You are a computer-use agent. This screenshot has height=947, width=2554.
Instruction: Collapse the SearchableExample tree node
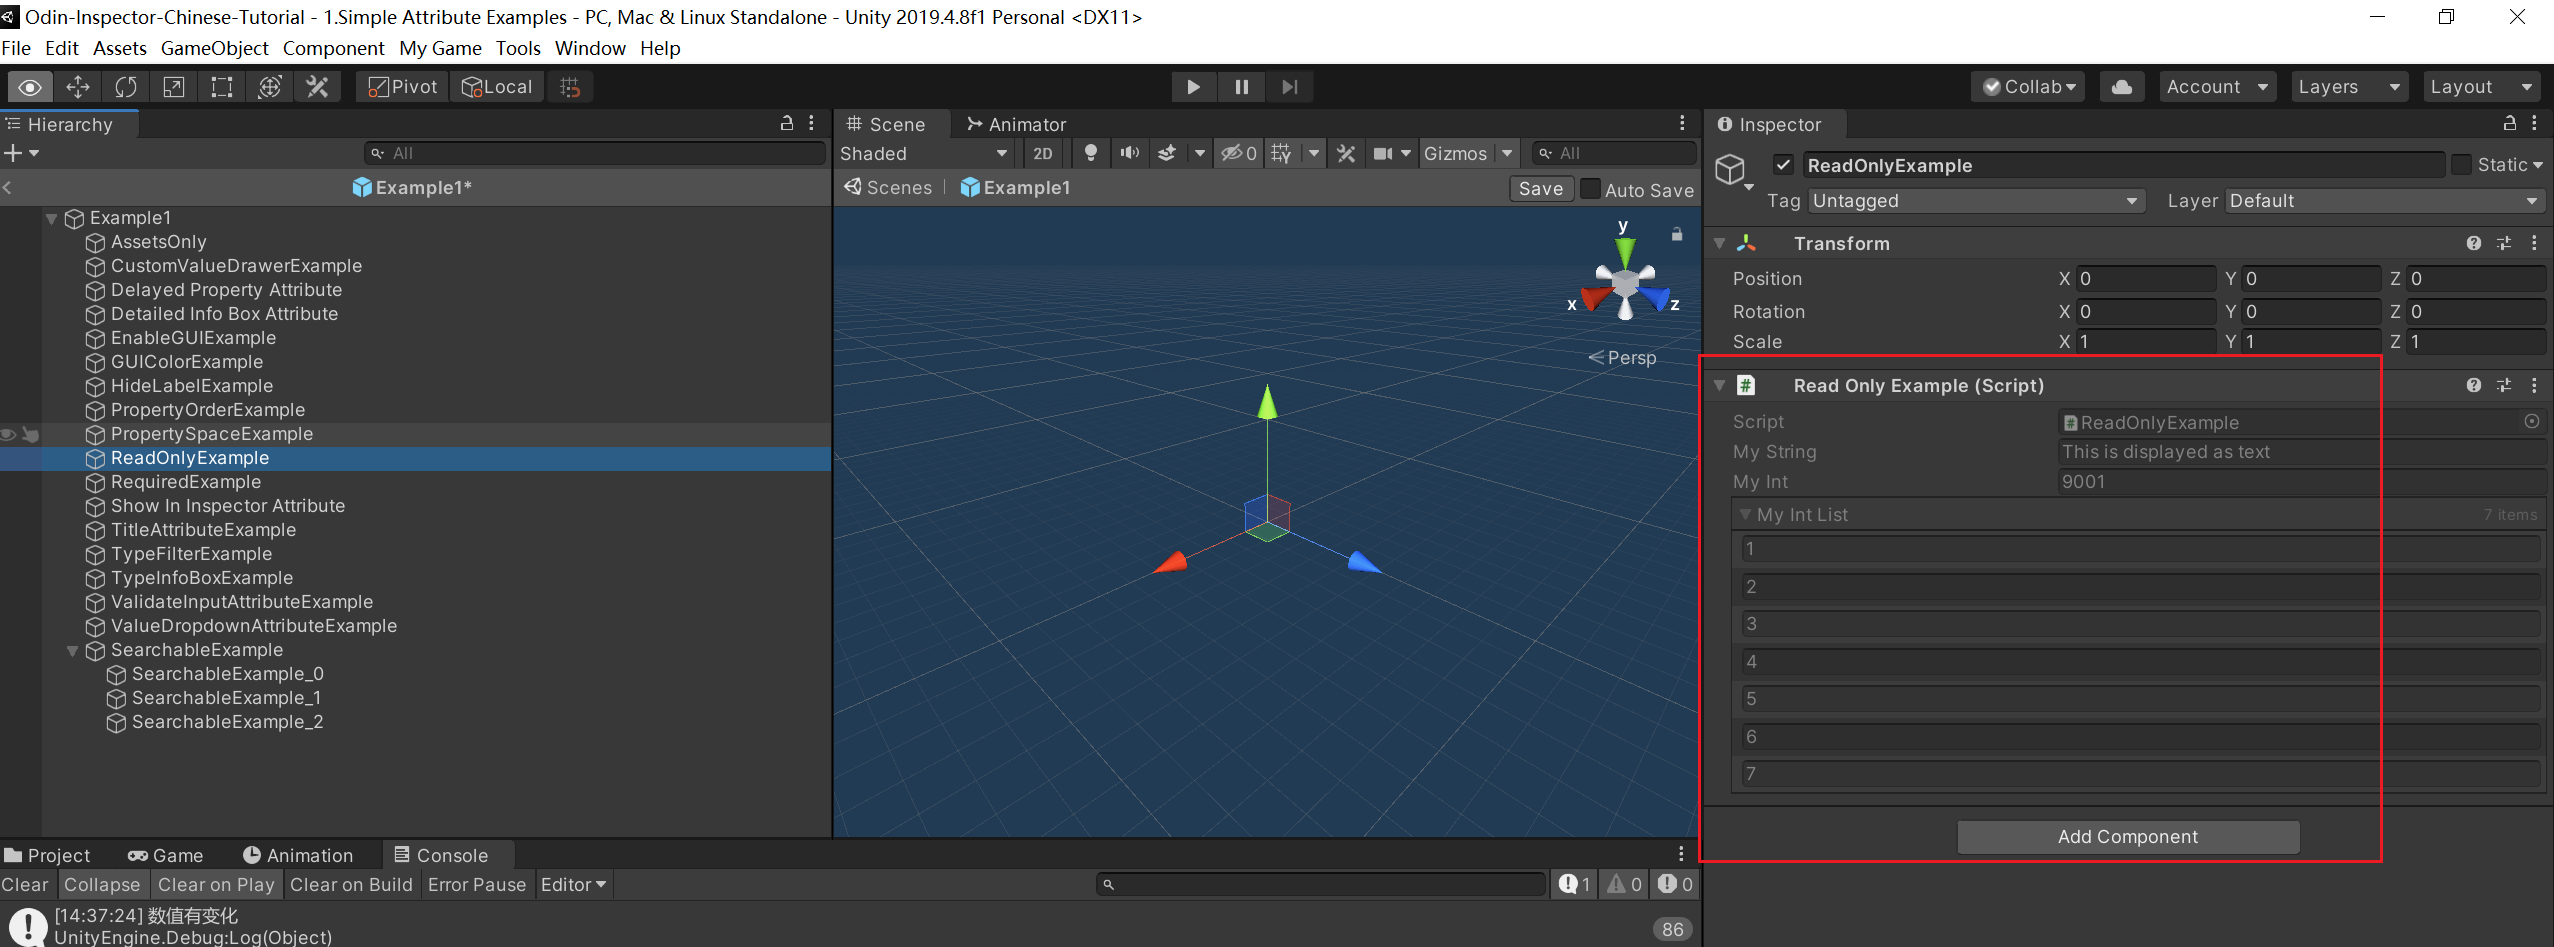72,650
